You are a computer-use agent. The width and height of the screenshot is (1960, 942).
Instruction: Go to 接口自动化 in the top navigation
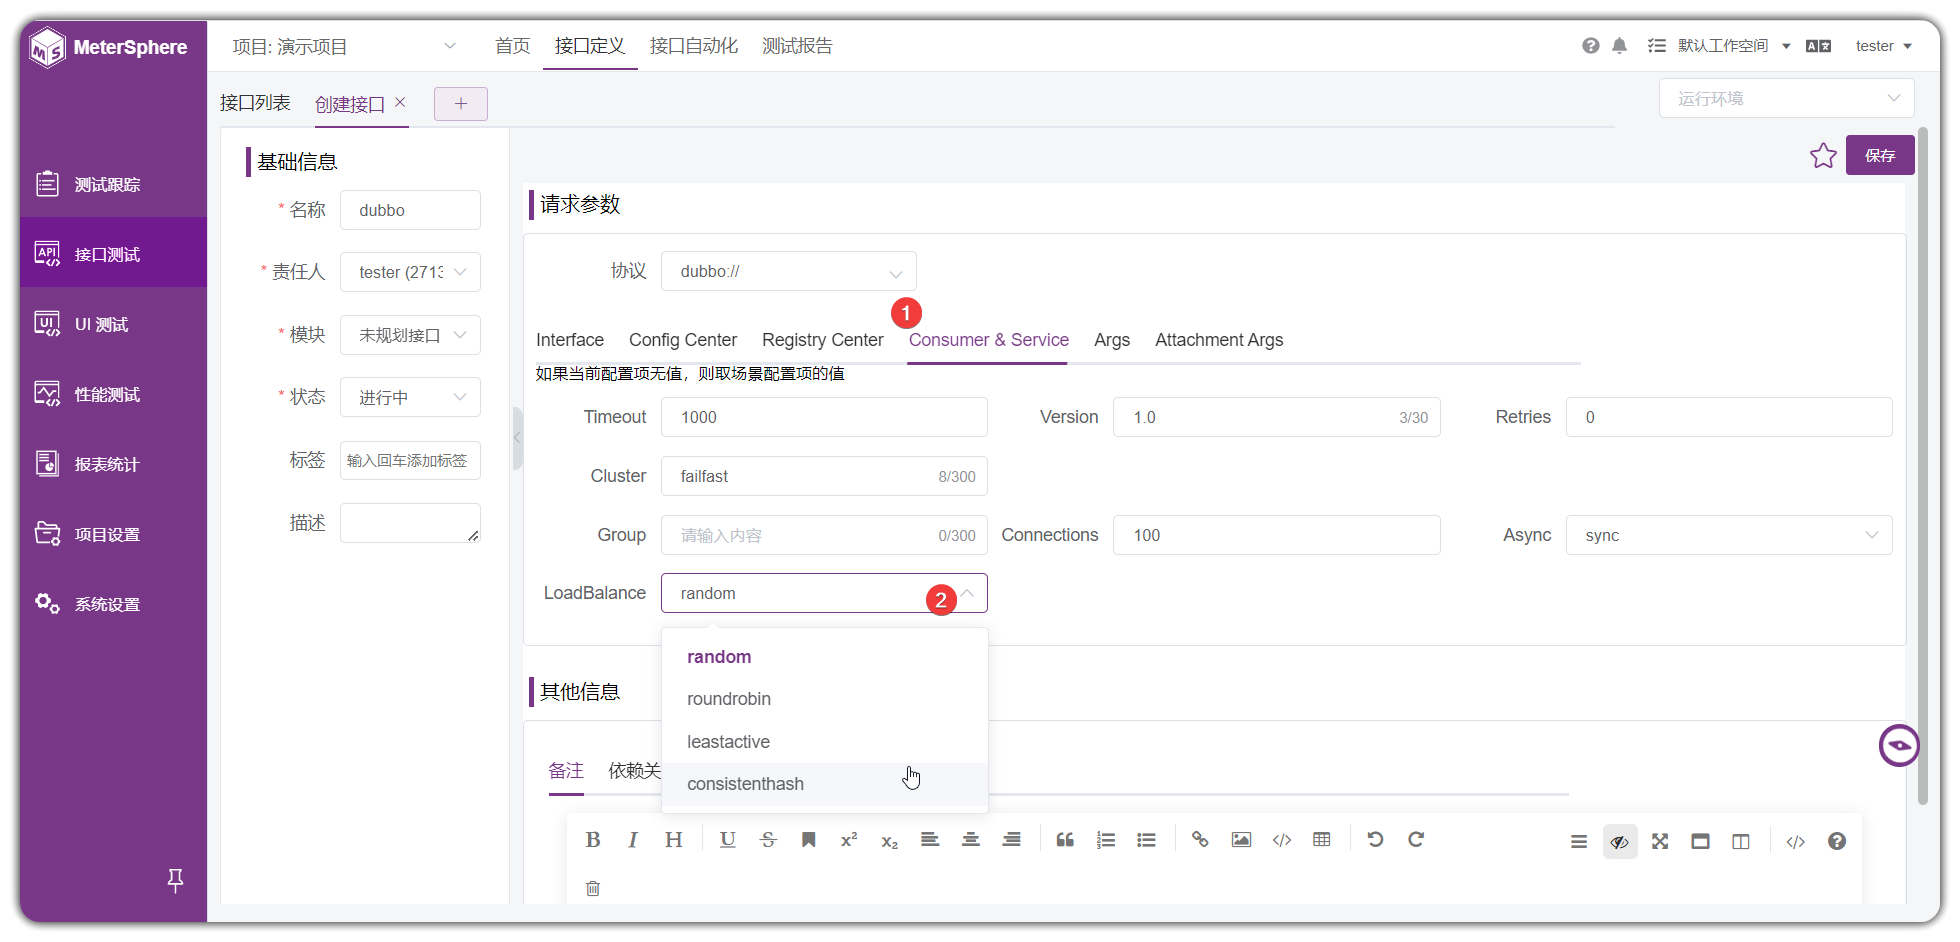(694, 47)
